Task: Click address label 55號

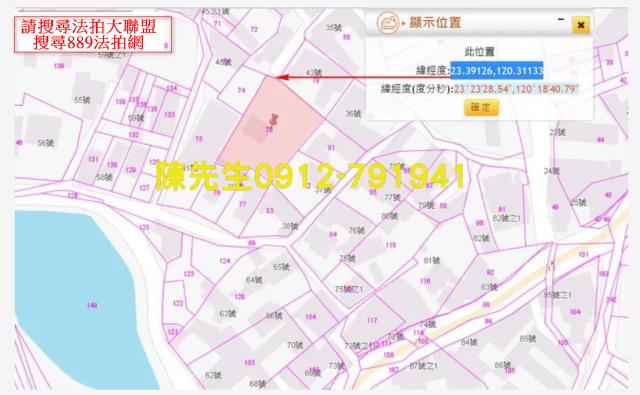Action: (82, 100)
